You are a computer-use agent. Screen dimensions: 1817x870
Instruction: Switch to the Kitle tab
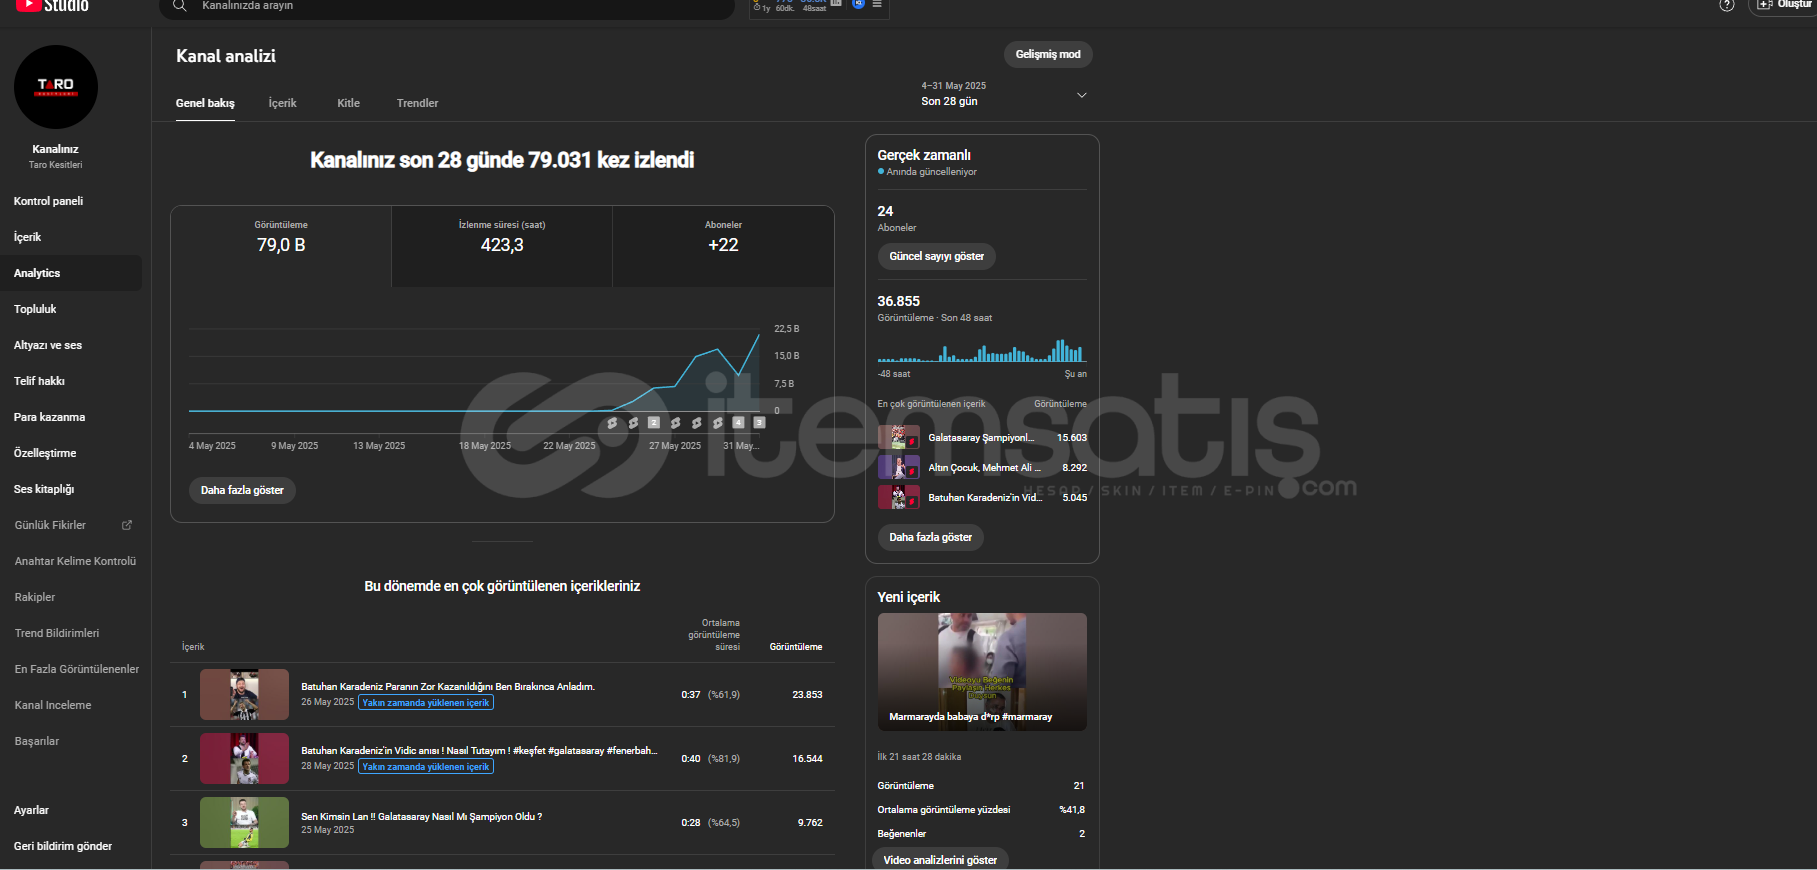point(348,103)
